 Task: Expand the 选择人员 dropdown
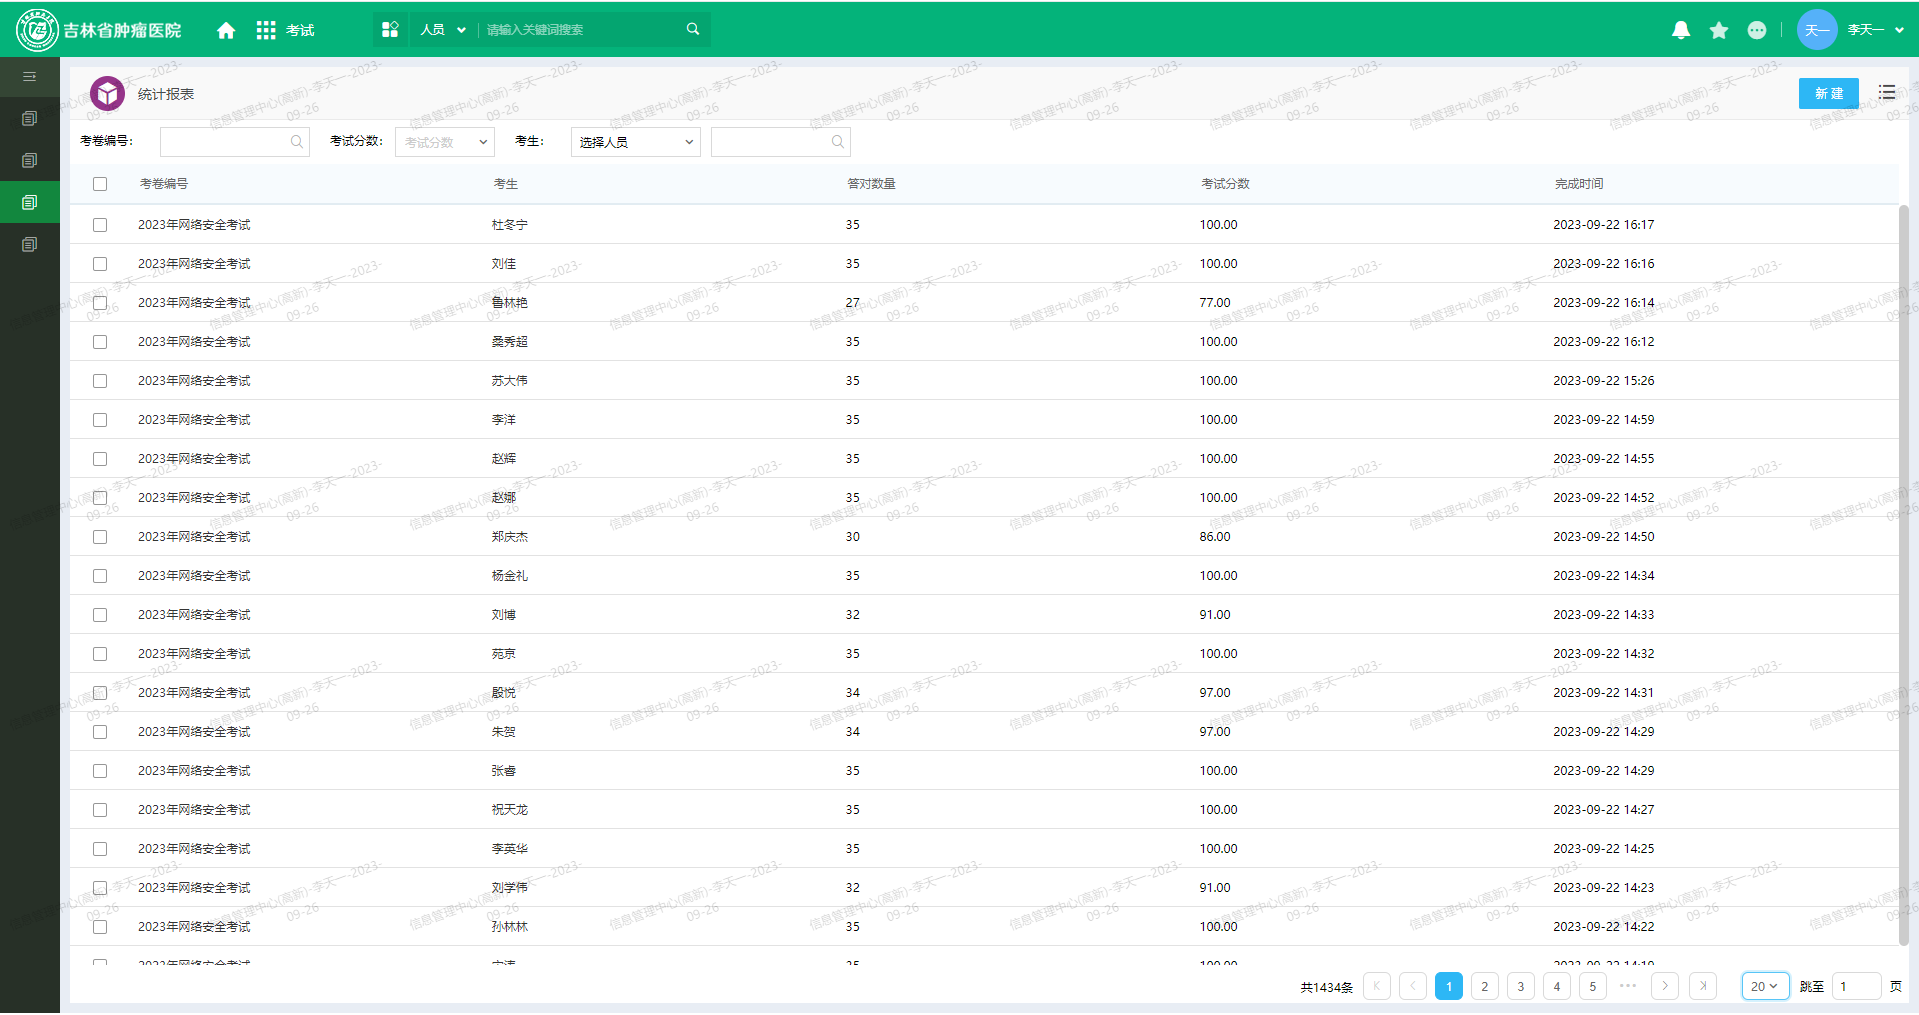click(x=636, y=142)
